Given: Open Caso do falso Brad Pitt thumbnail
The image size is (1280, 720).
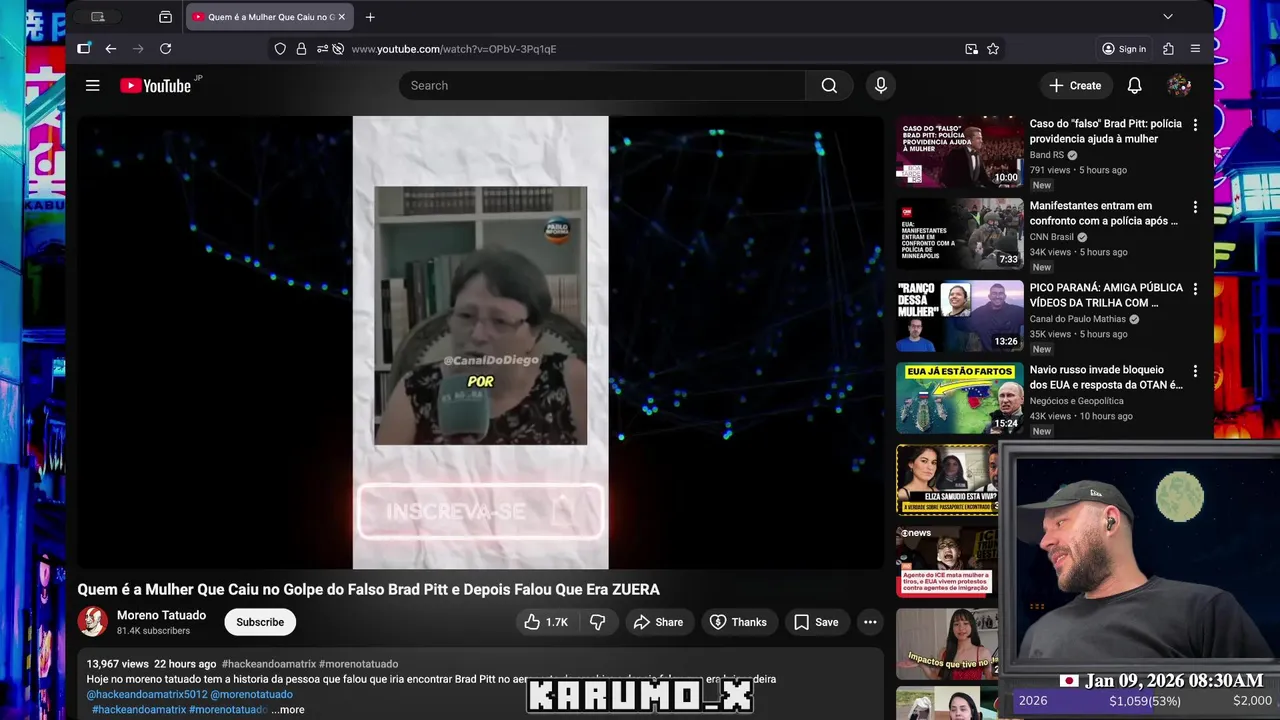Looking at the screenshot, I should tap(960, 152).
